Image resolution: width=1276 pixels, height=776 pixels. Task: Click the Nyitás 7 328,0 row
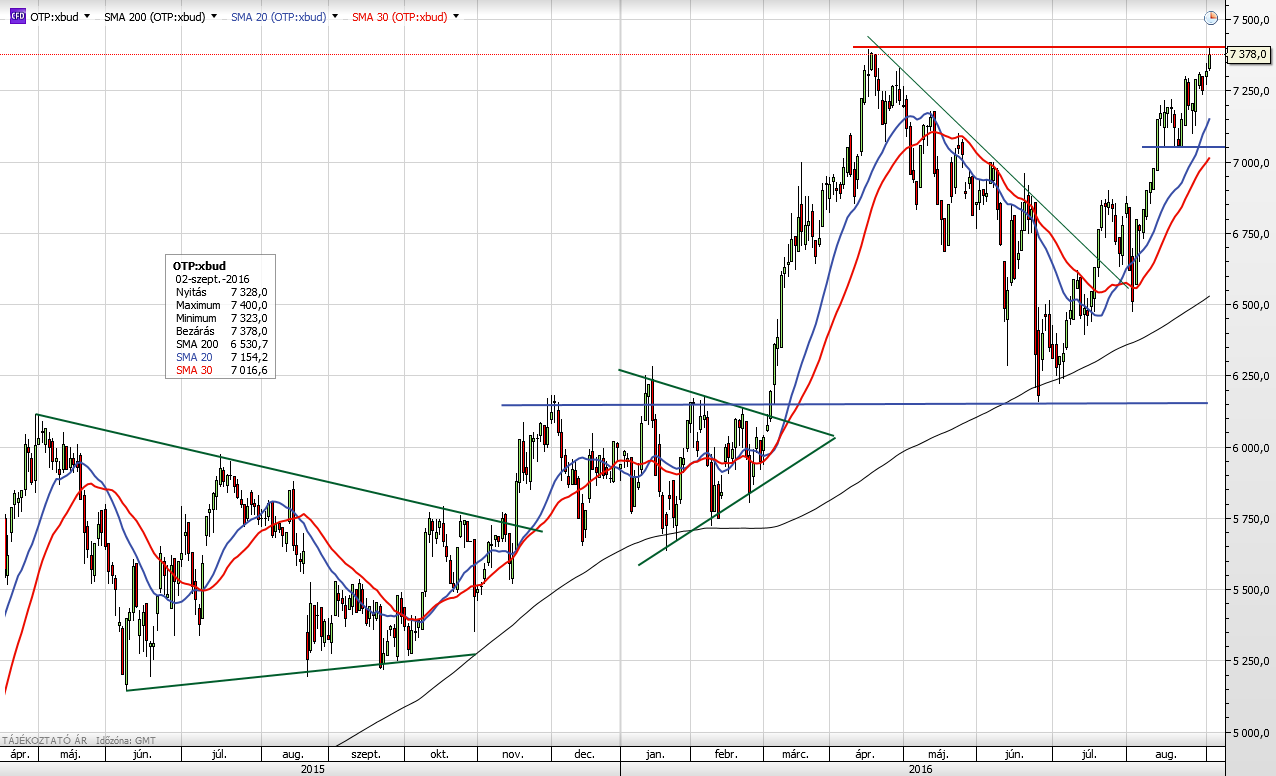click(x=221, y=292)
